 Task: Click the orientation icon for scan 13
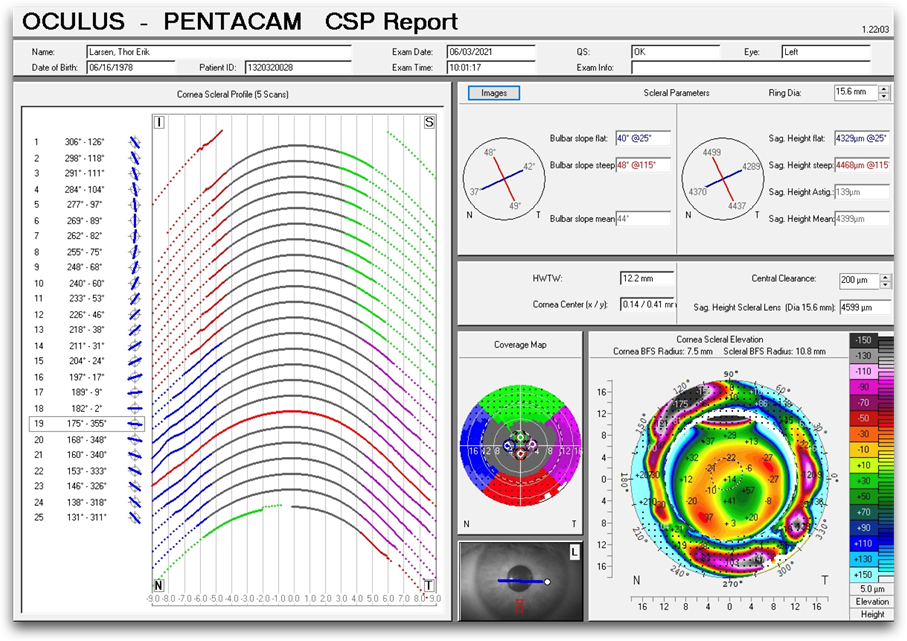[x=135, y=329]
